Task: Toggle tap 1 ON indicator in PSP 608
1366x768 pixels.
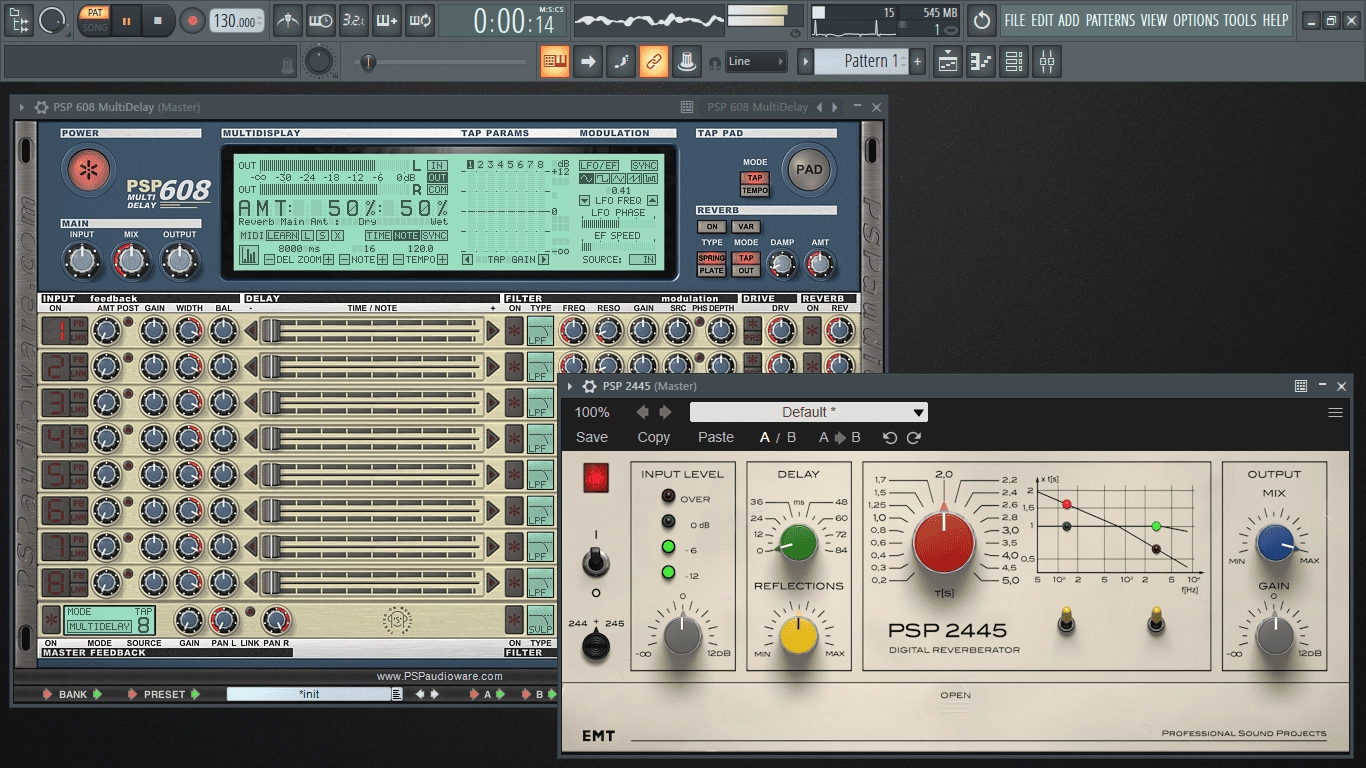Action: point(54,331)
